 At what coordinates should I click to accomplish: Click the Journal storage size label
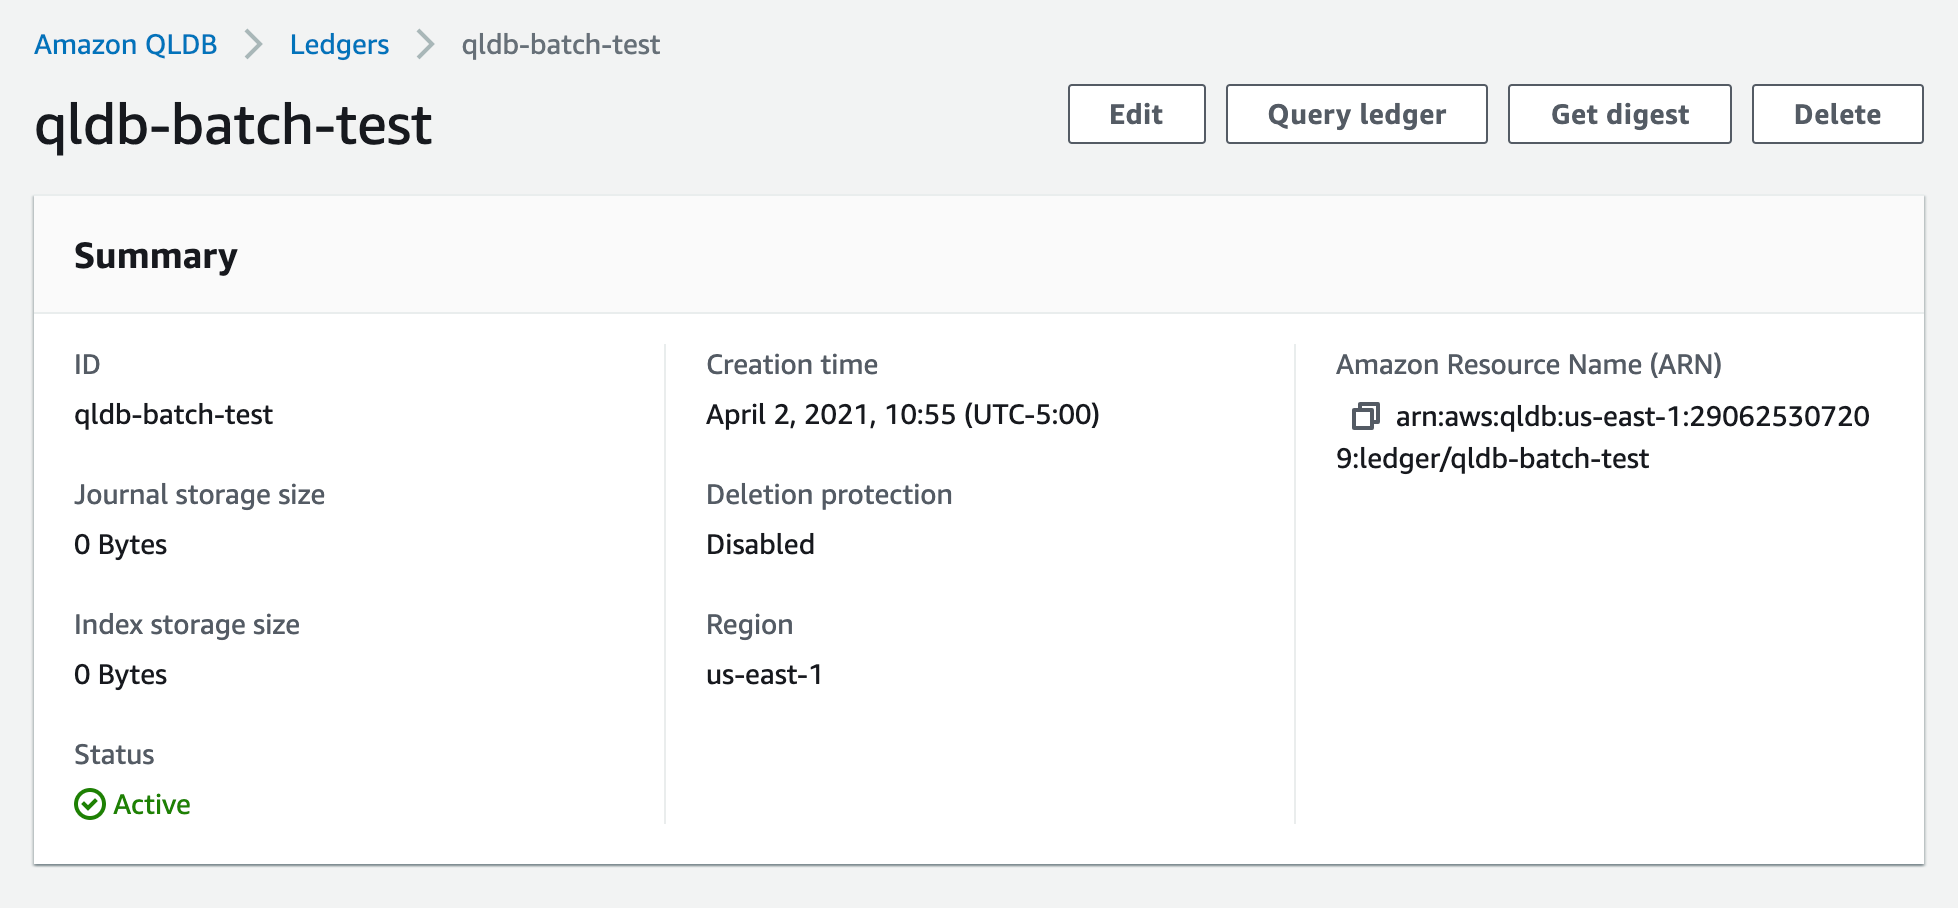click(199, 495)
